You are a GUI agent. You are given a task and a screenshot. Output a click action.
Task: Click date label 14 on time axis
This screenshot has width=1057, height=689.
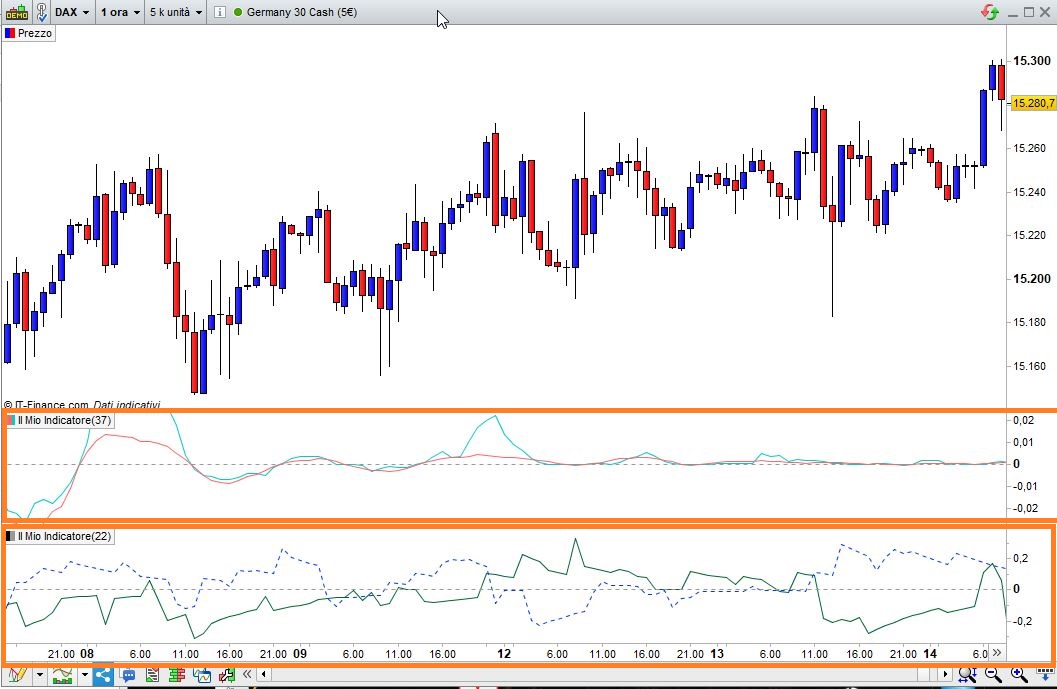pyautogui.click(x=930, y=653)
